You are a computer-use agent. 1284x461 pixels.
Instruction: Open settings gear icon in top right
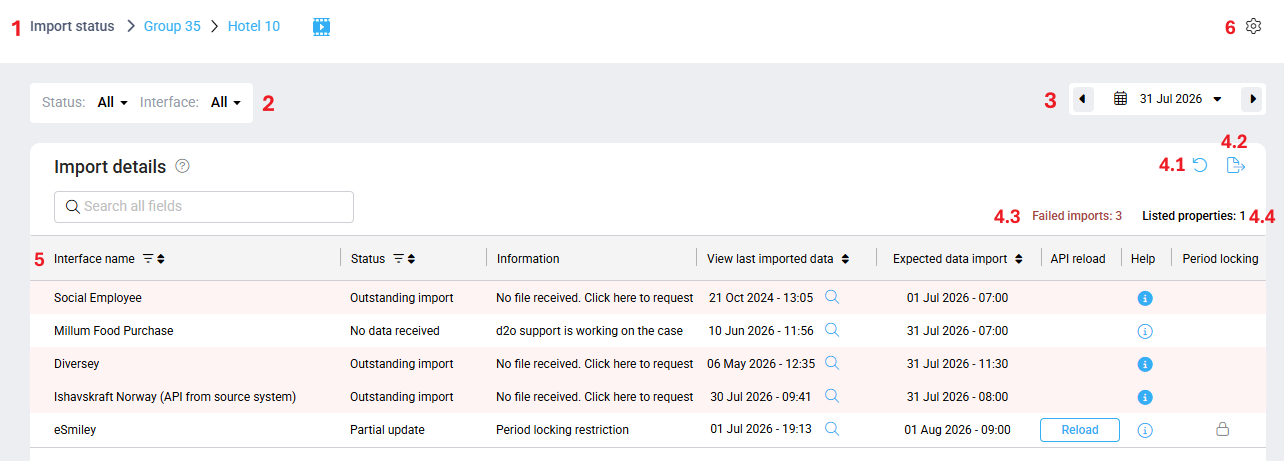1253,26
